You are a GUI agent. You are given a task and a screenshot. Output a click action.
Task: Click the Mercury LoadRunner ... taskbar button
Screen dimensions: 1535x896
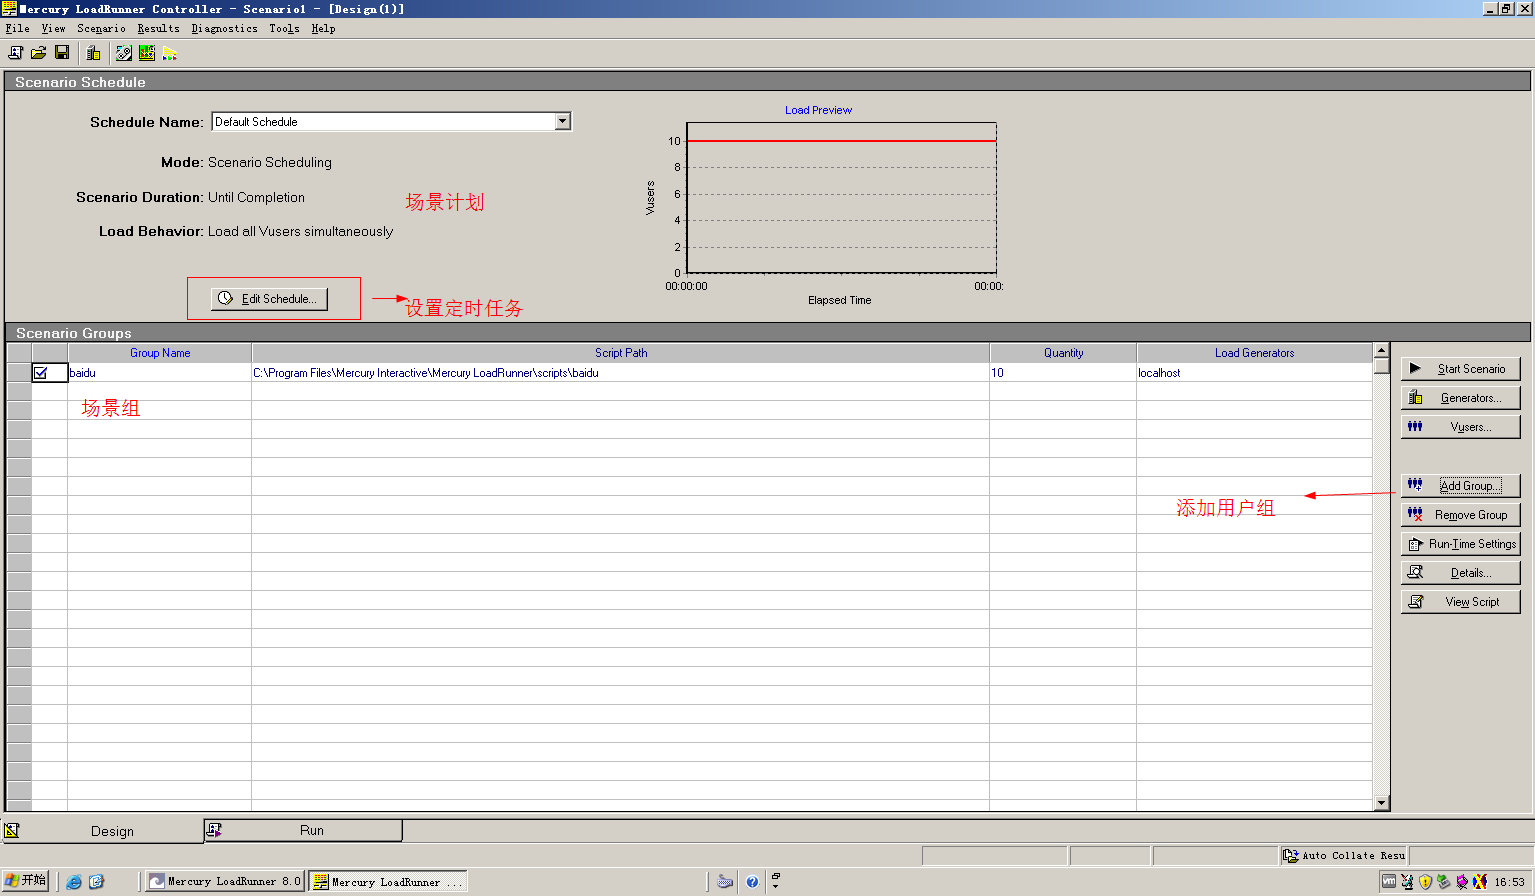(388, 881)
